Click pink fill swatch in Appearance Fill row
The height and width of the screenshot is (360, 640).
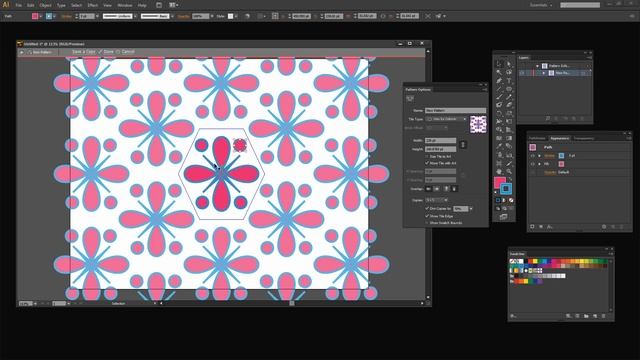[x=561, y=164]
